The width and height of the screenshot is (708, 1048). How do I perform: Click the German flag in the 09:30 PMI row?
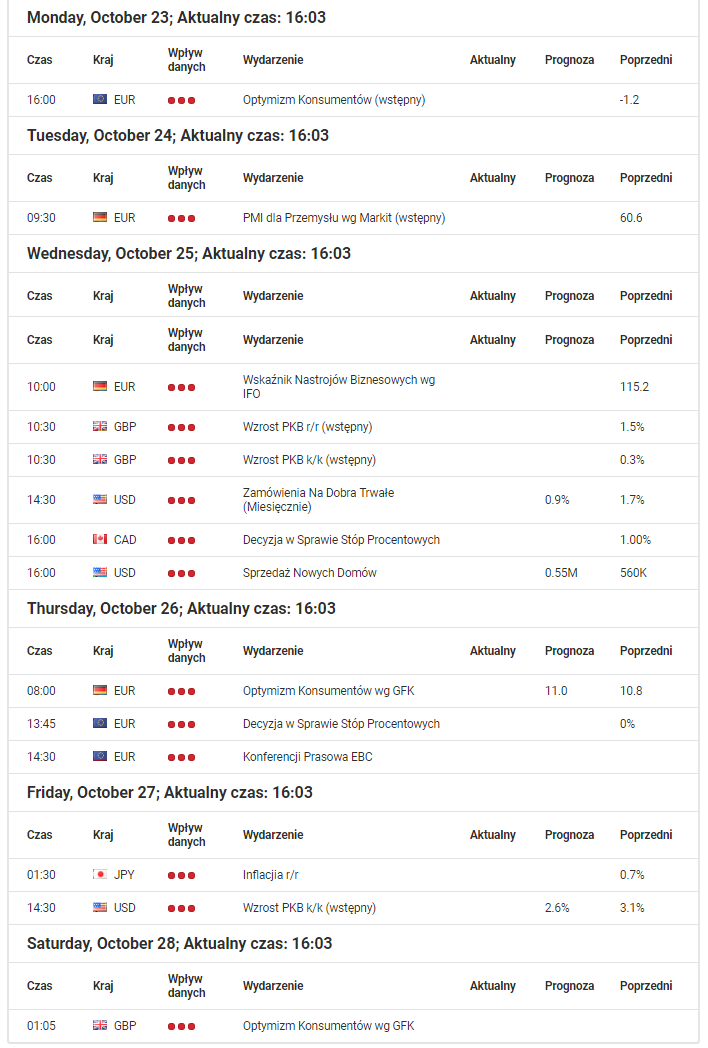(100, 217)
